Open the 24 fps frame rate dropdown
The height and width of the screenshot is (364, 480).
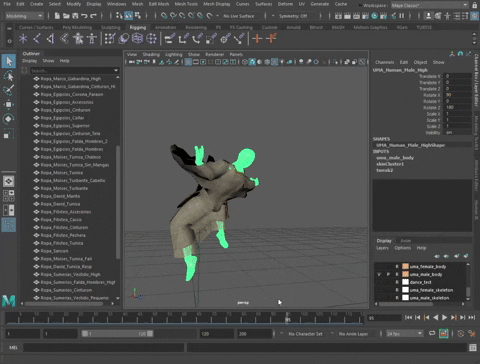tap(404, 333)
